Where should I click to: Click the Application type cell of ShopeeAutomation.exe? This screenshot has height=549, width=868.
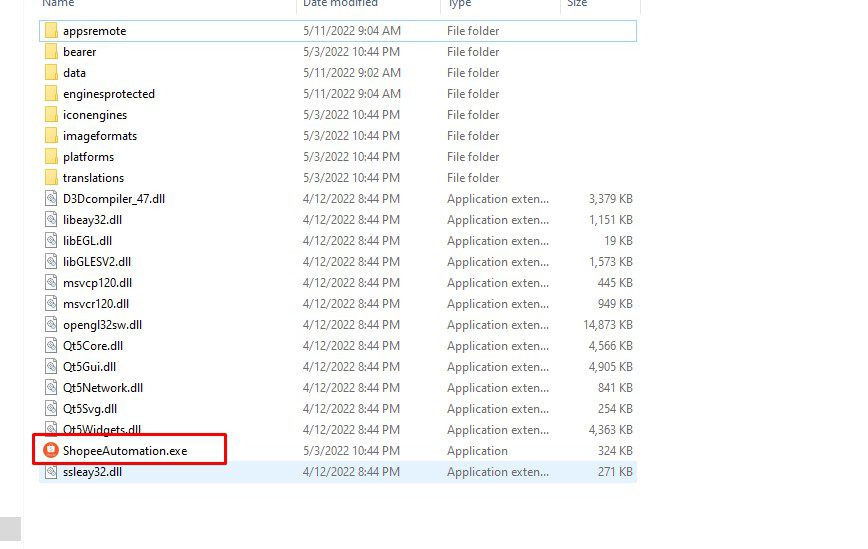(x=477, y=452)
